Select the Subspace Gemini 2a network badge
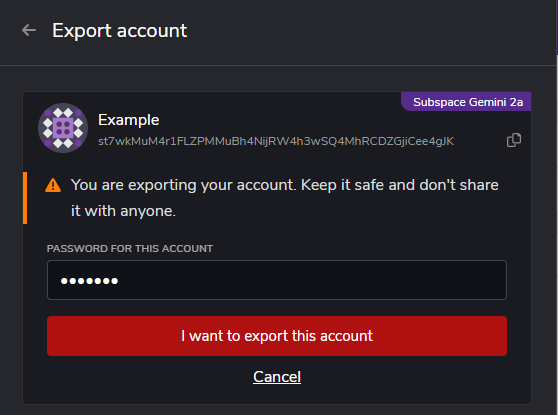 coord(466,102)
